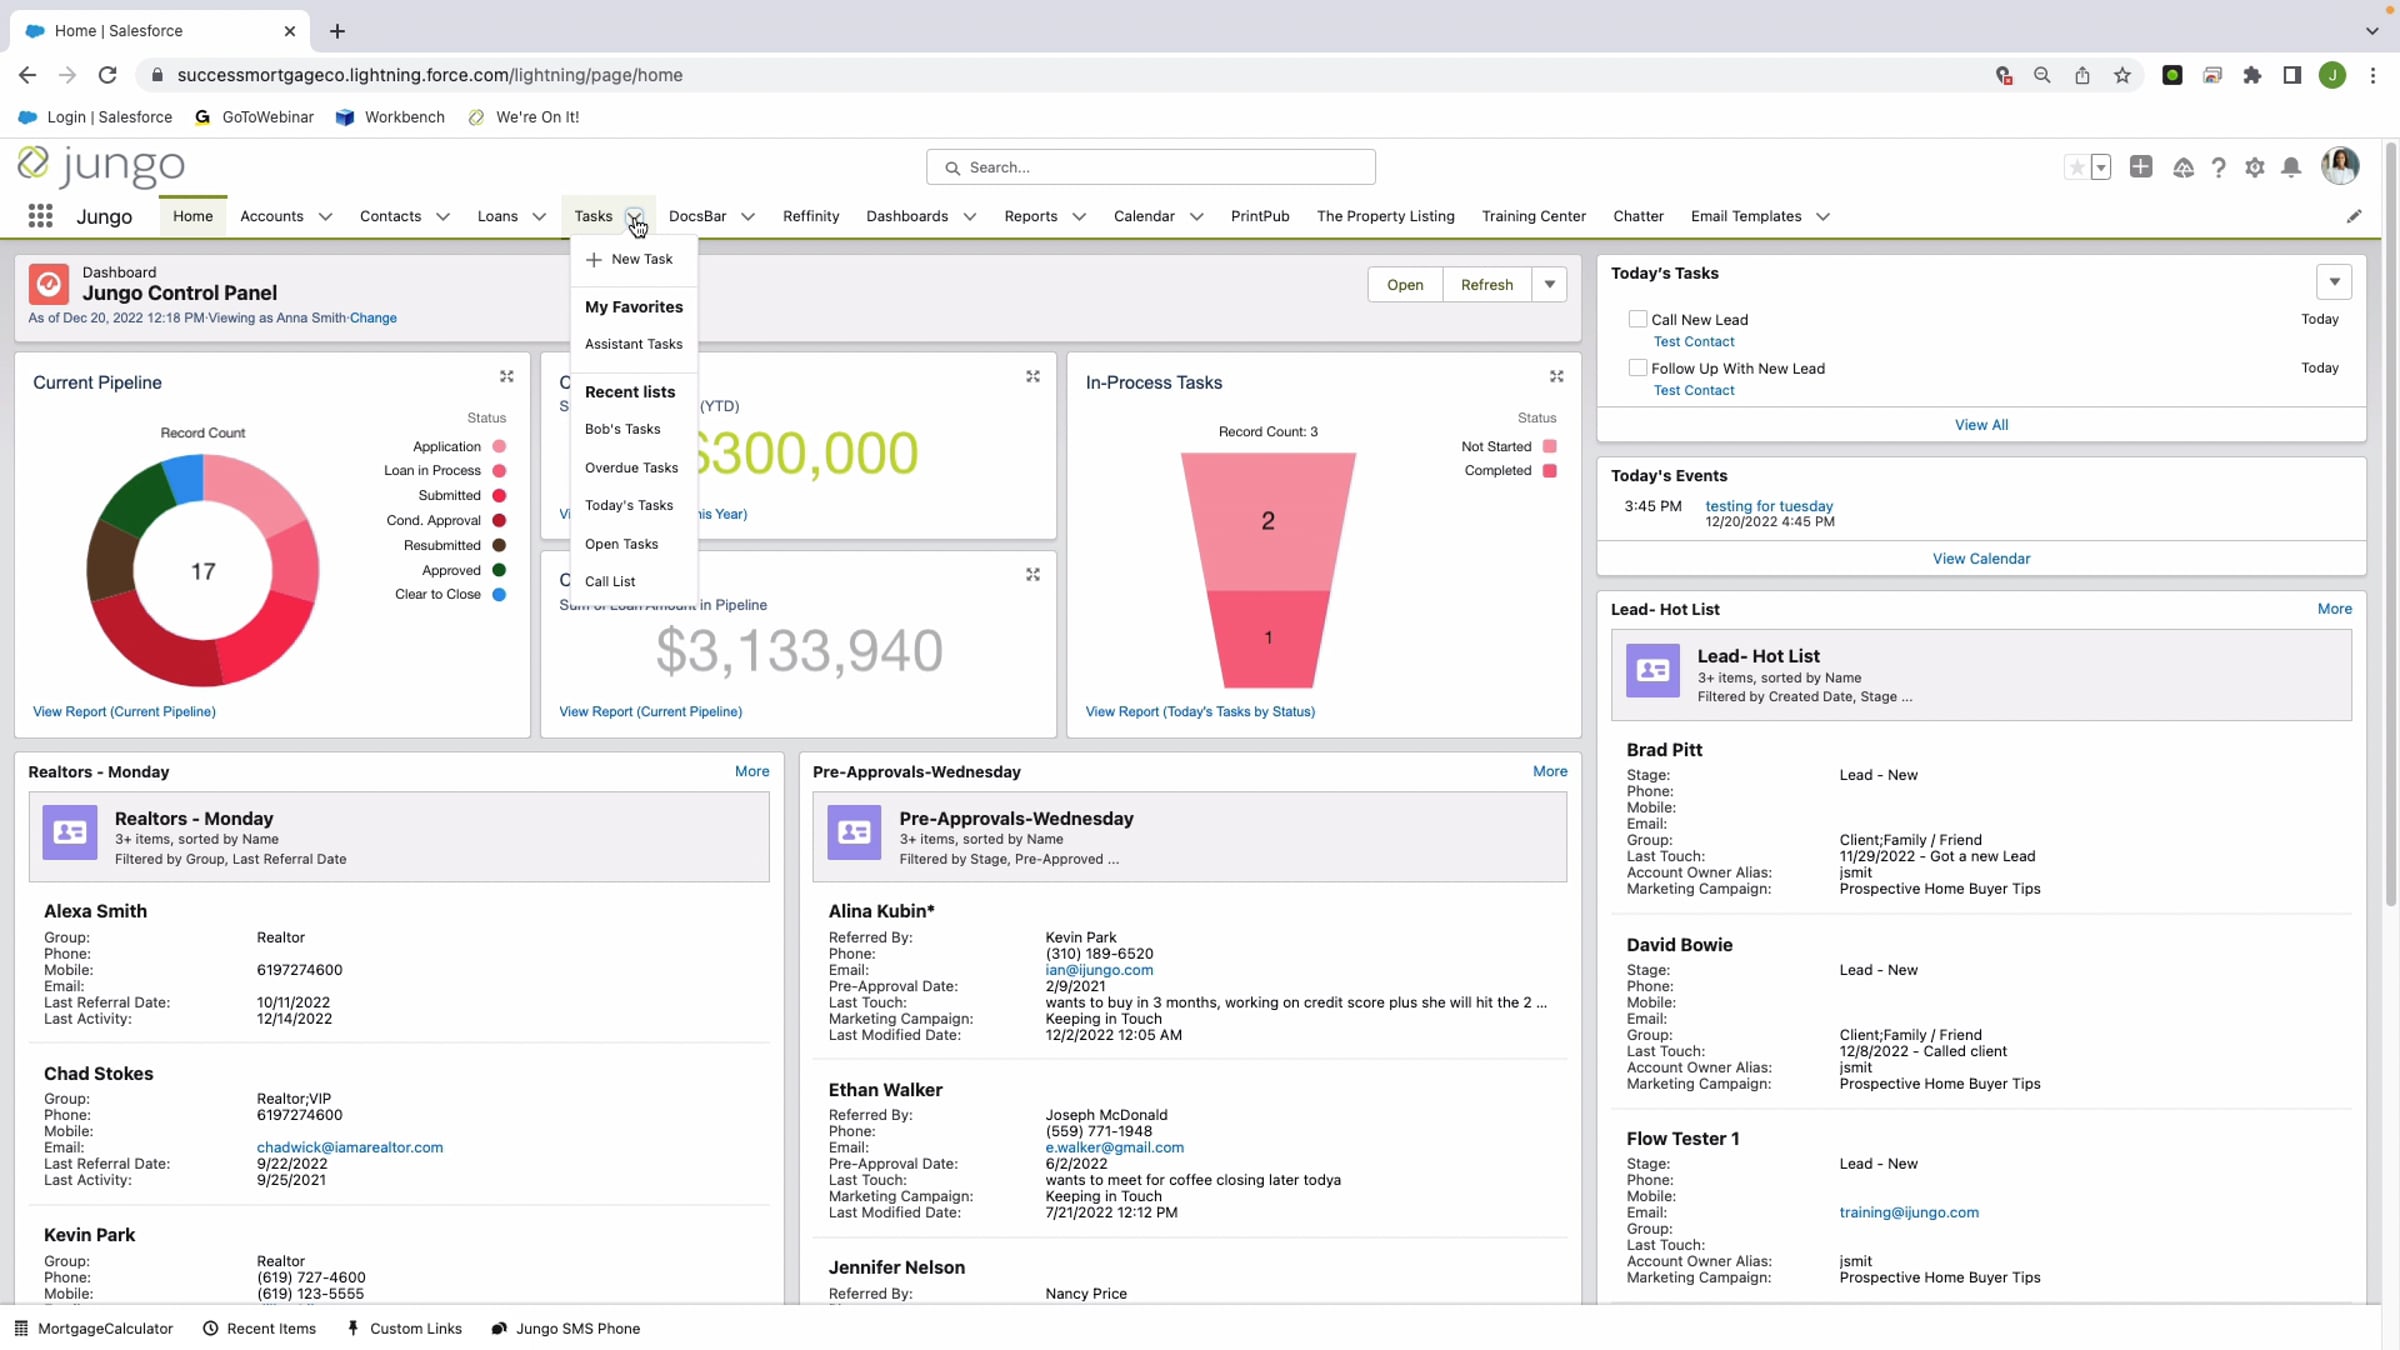
Task: Open the Setup gear icon
Action: (x=2255, y=167)
